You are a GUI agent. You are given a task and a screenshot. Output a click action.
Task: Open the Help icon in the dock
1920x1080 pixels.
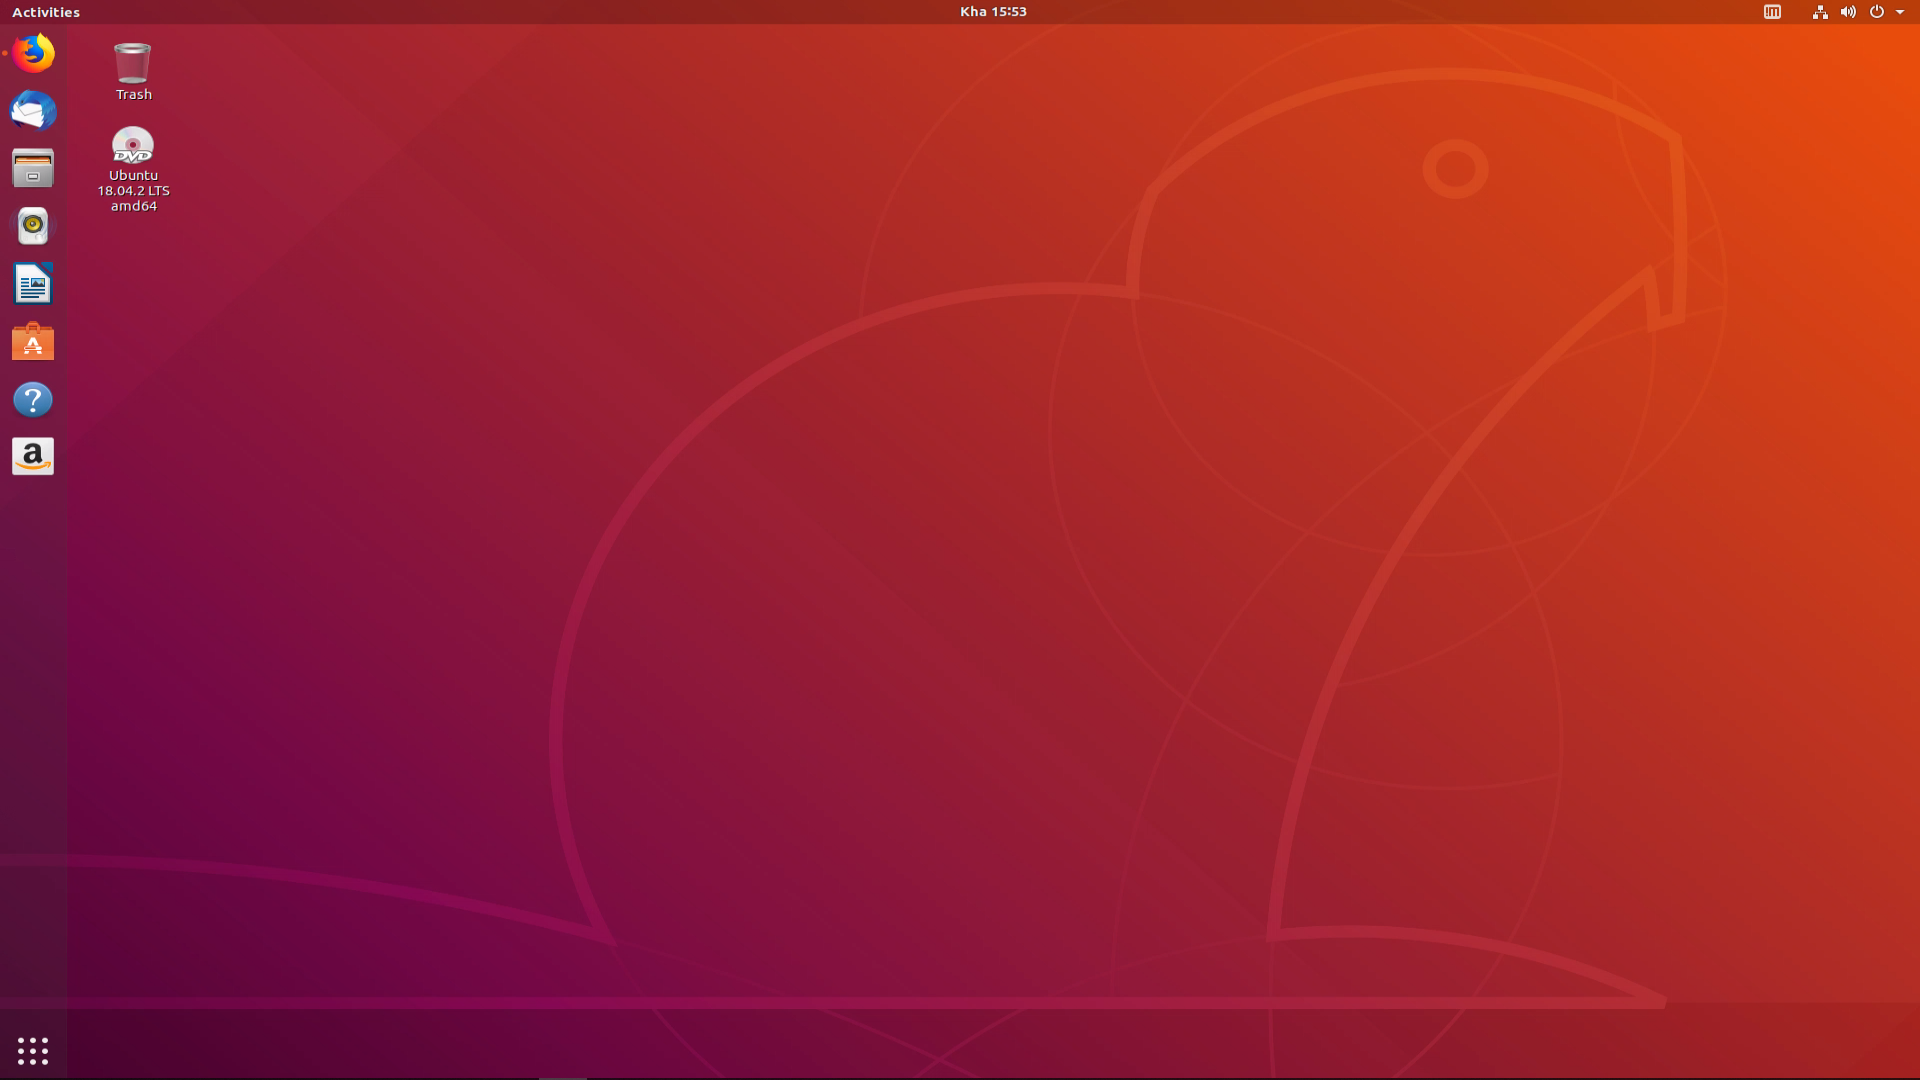click(33, 400)
